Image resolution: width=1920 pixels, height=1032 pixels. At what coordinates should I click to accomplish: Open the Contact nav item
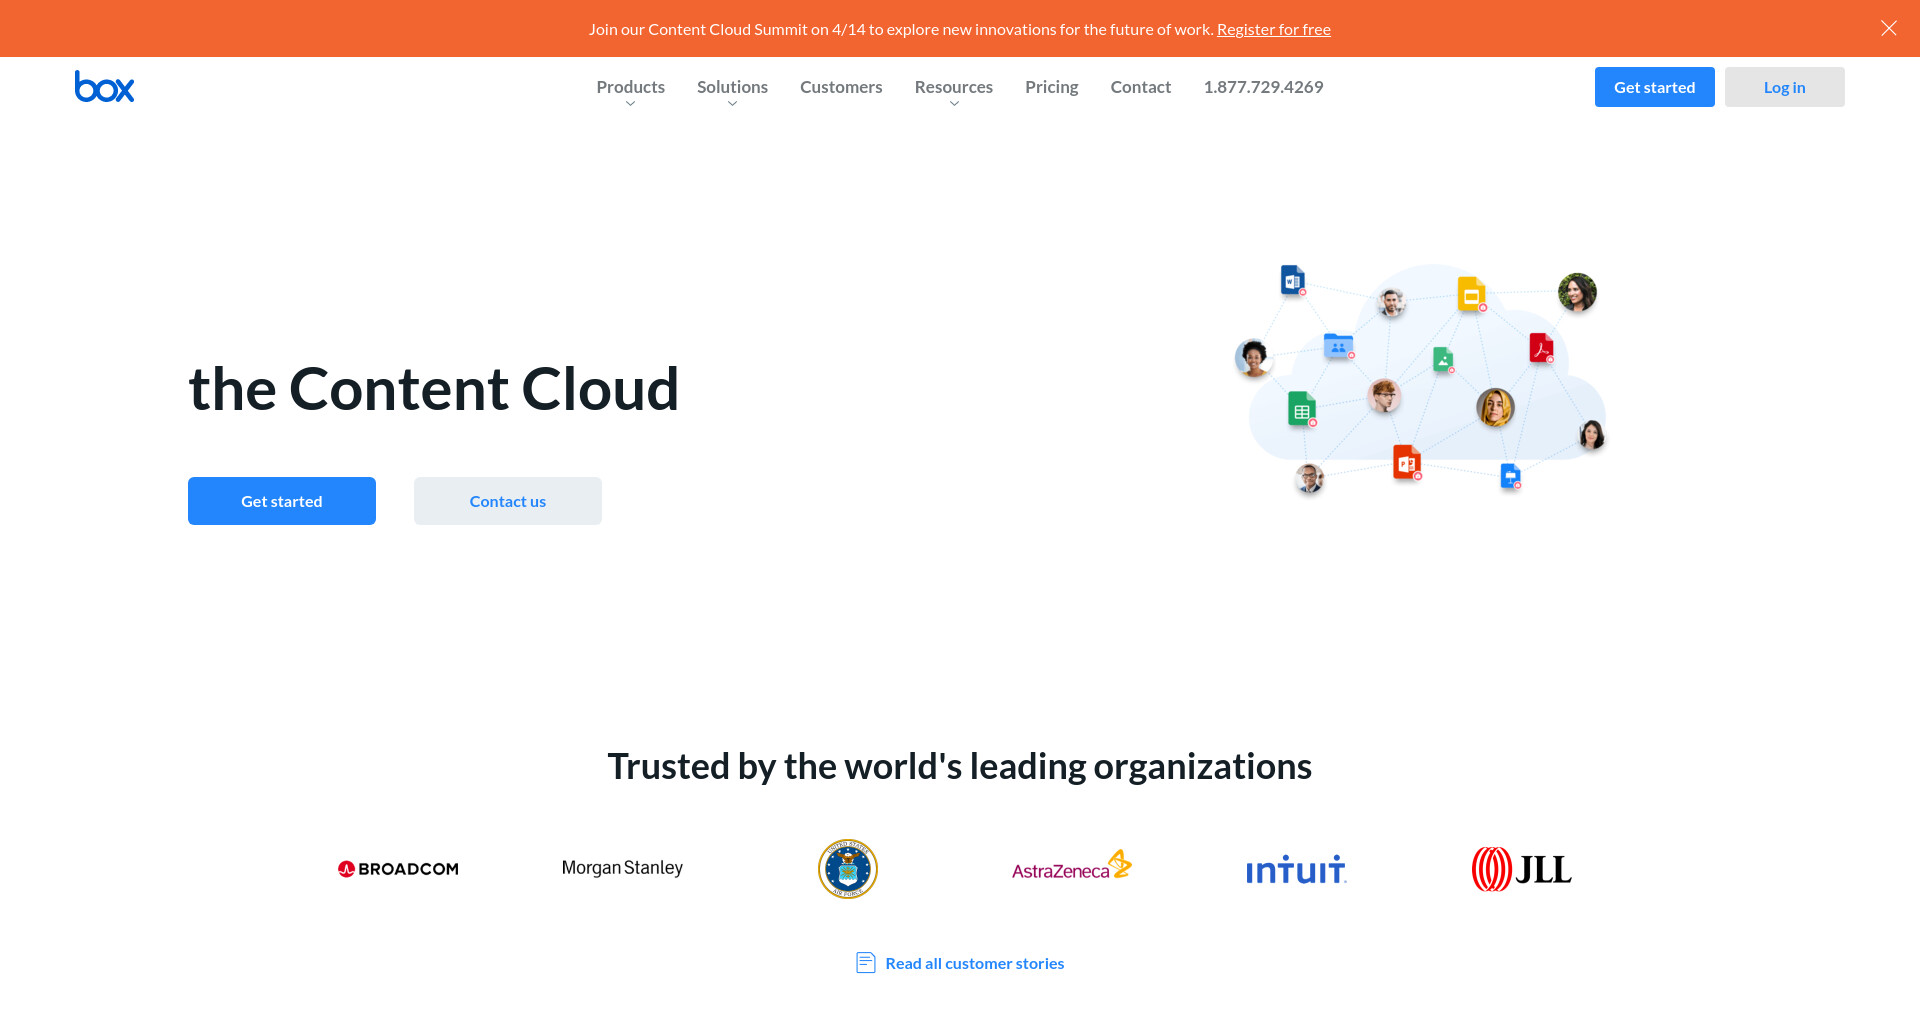pyautogui.click(x=1141, y=87)
